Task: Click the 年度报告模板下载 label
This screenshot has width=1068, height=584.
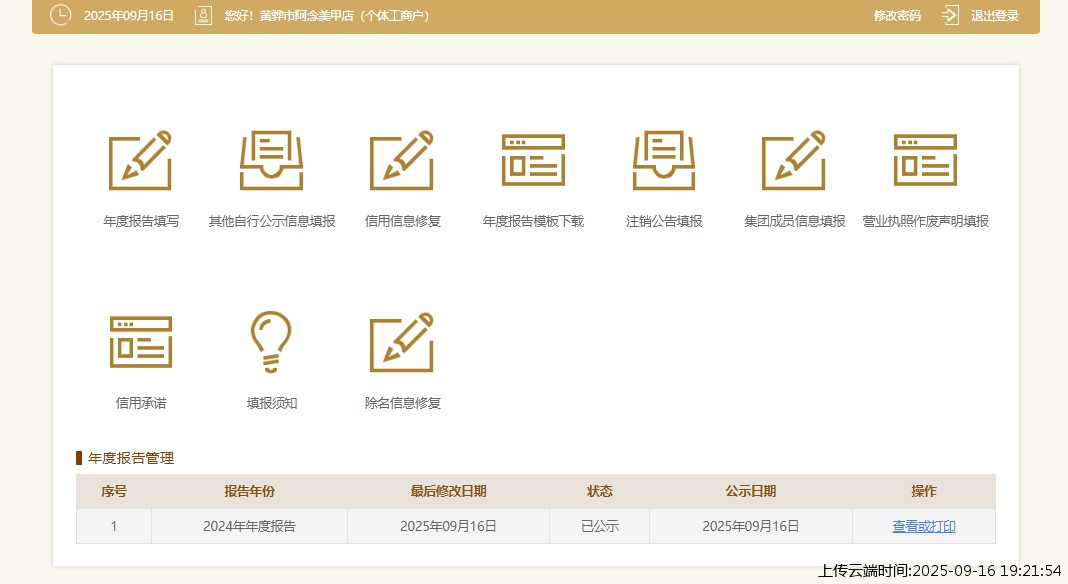Action: coord(533,221)
